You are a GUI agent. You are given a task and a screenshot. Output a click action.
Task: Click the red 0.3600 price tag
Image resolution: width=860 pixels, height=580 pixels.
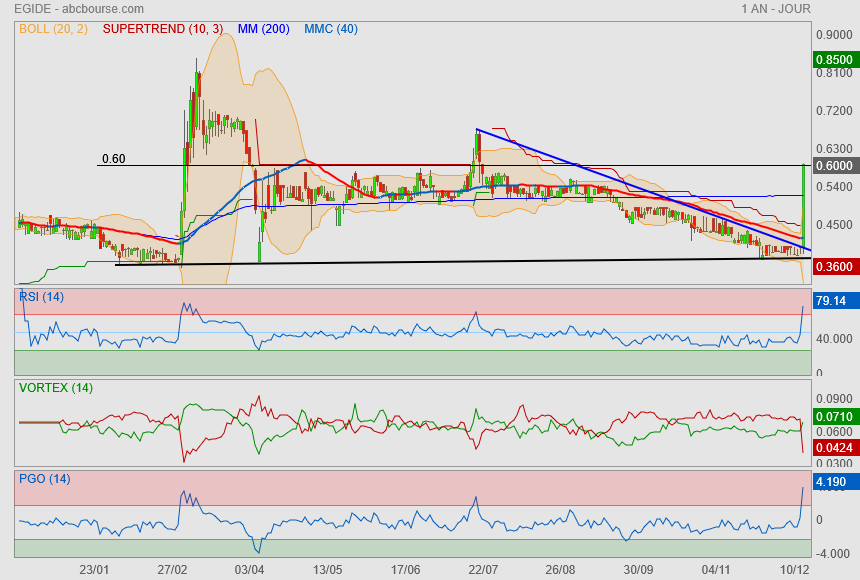(x=833, y=267)
